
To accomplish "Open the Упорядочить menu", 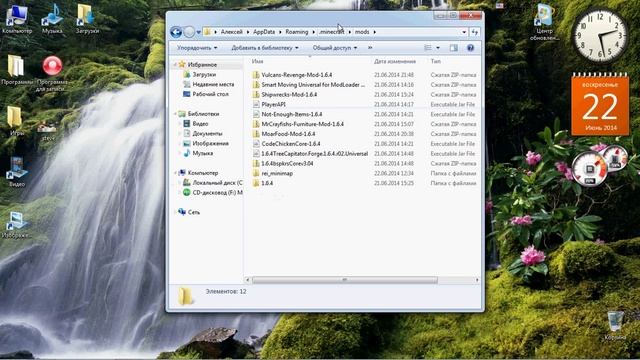I will tap(197, 48).
